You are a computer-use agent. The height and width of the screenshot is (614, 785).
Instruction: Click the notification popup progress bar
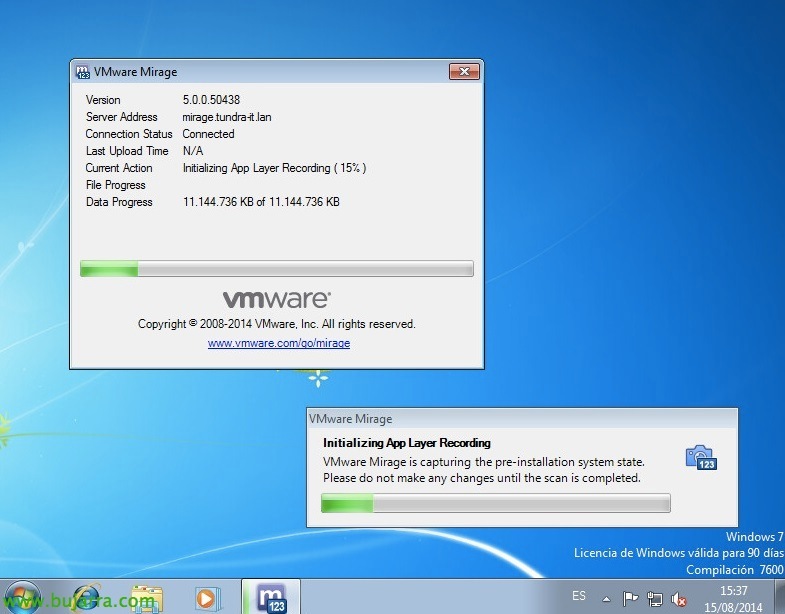[496, 503]
